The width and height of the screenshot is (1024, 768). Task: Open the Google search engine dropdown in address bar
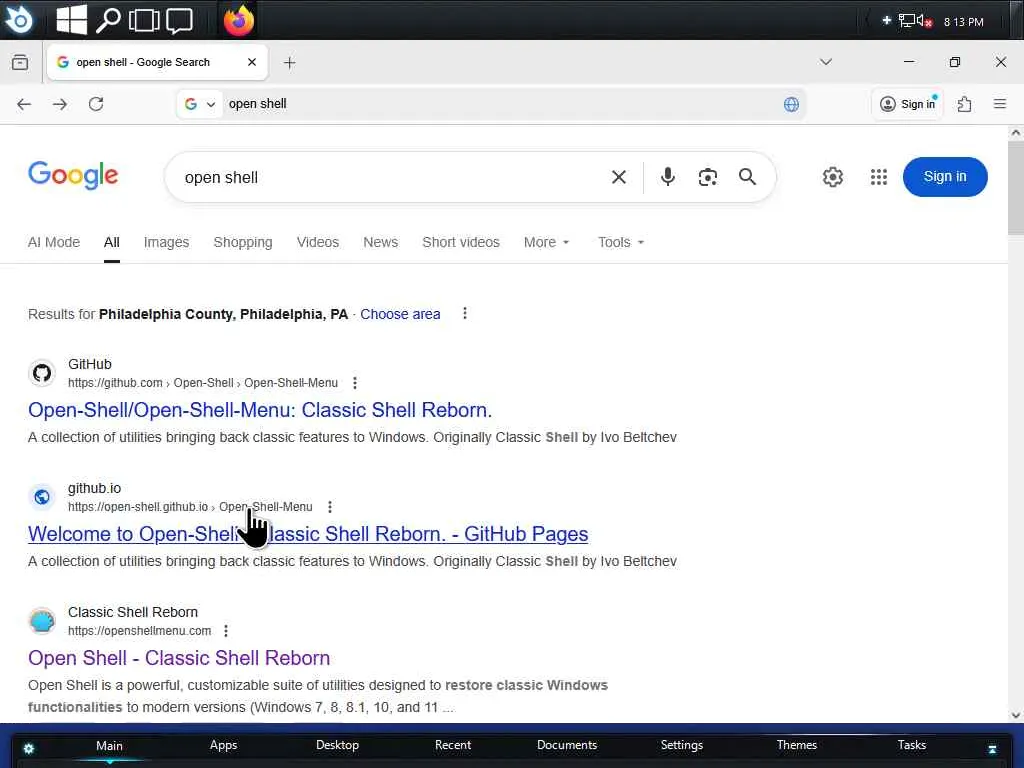[200, 104]
